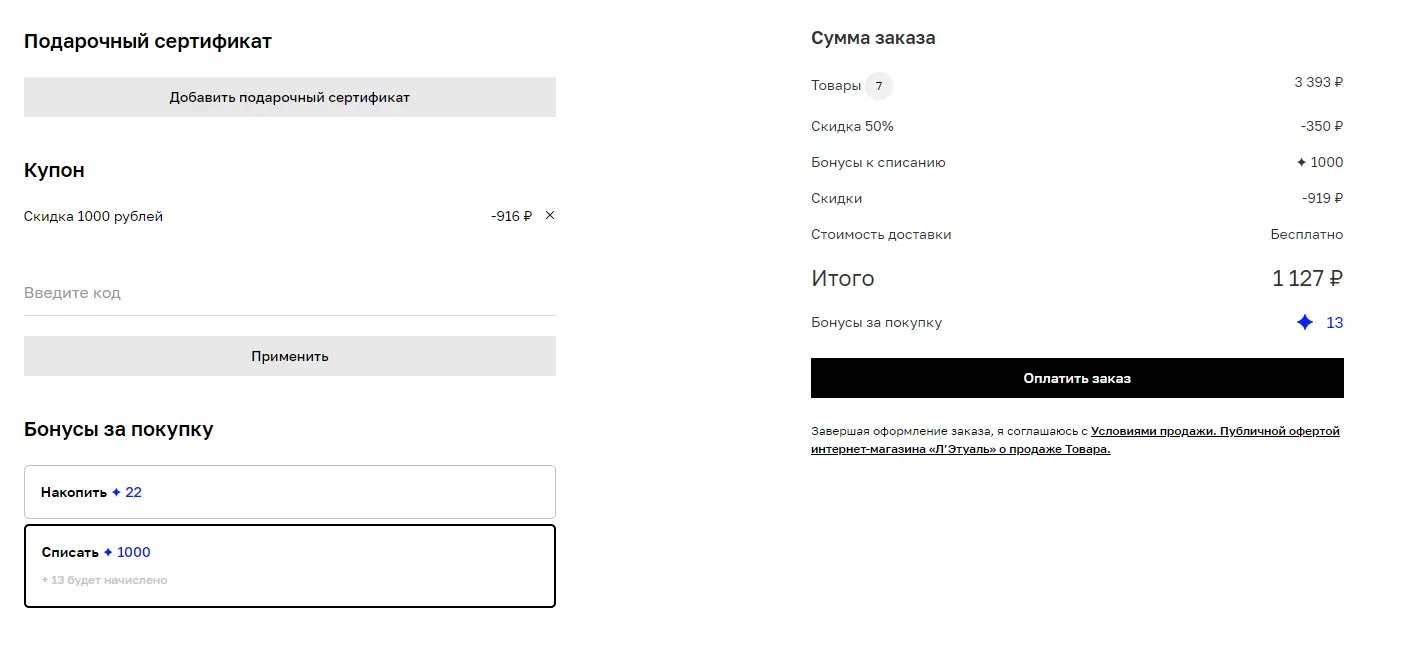Click the + 13 будет начислено note
Image resolution: width=1404 pixels, height=663 pixels.
(x=105, y=580)
